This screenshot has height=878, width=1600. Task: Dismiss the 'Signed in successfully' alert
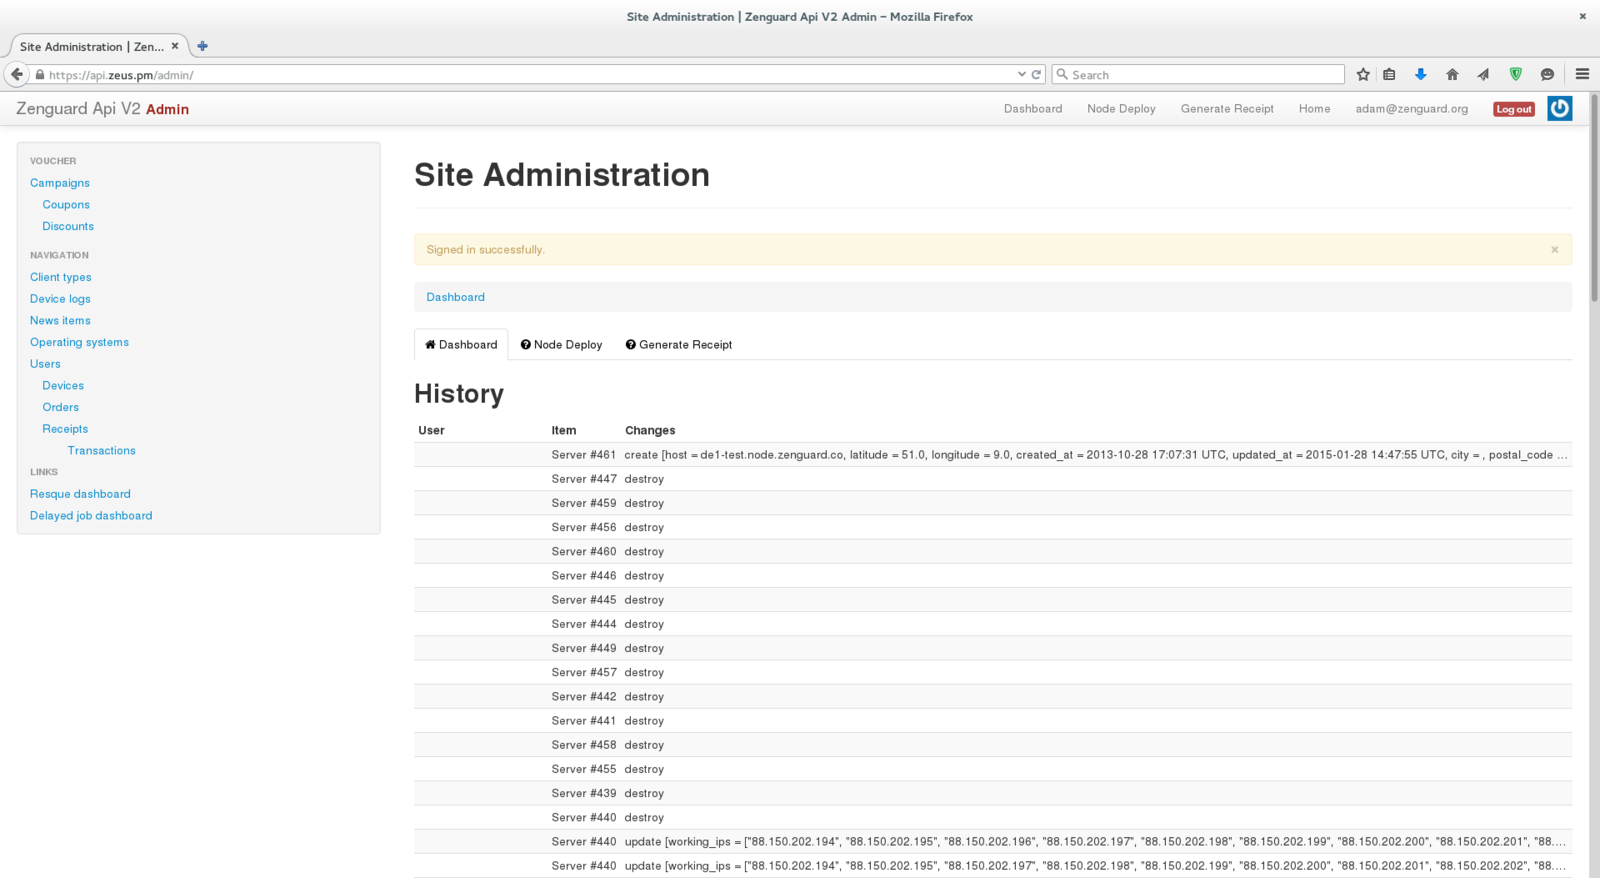point(1555,250)
